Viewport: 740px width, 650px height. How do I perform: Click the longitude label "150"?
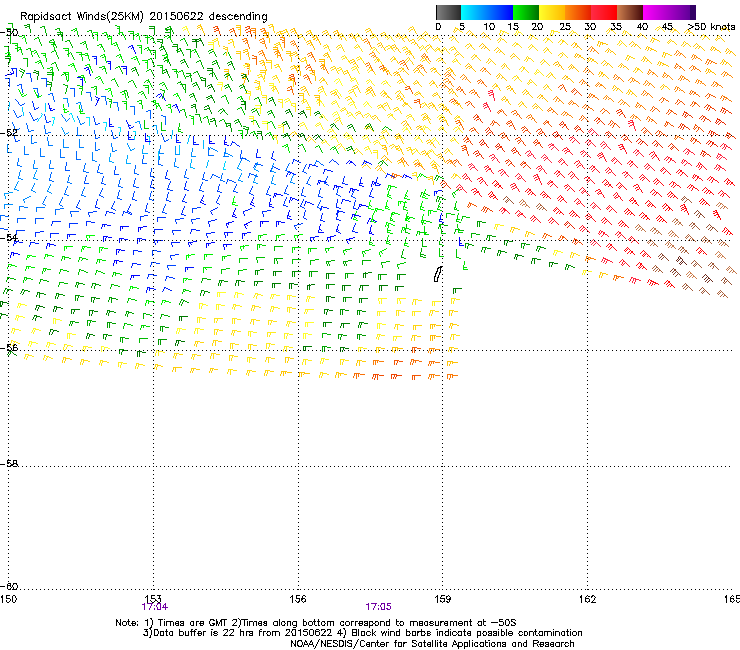click(8, 599)
